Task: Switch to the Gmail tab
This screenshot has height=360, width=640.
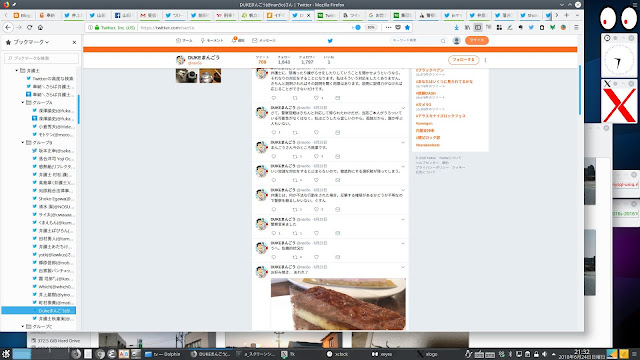Action: (x=149, y=15)
